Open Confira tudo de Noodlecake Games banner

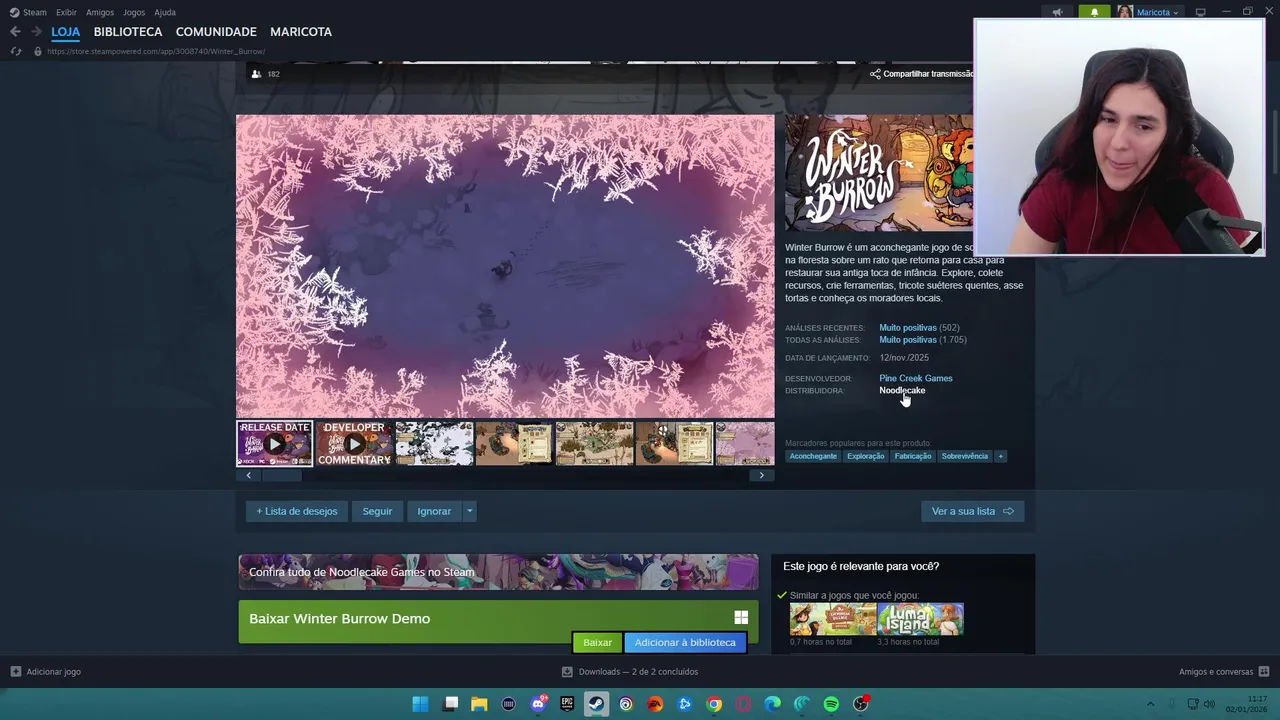pyautogui.click(x=498, y=572)
